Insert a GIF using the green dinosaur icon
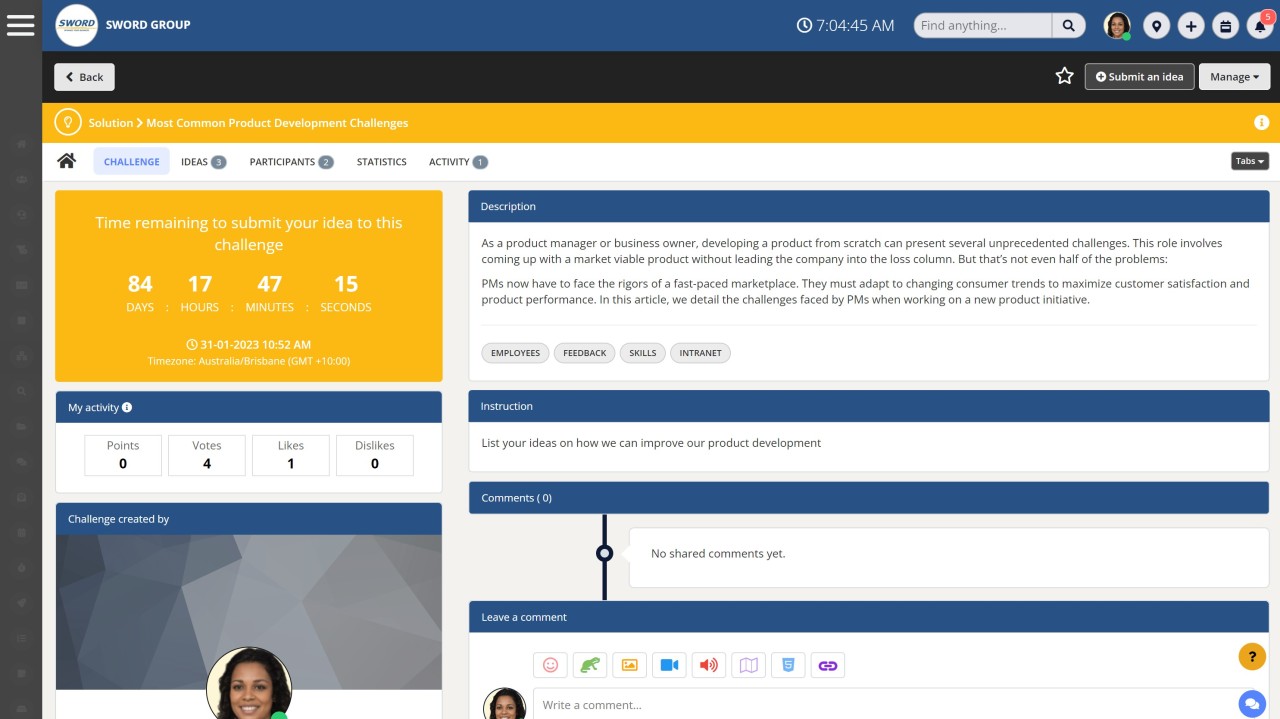This screenshot has height=719, width=1280. (590, 664)
